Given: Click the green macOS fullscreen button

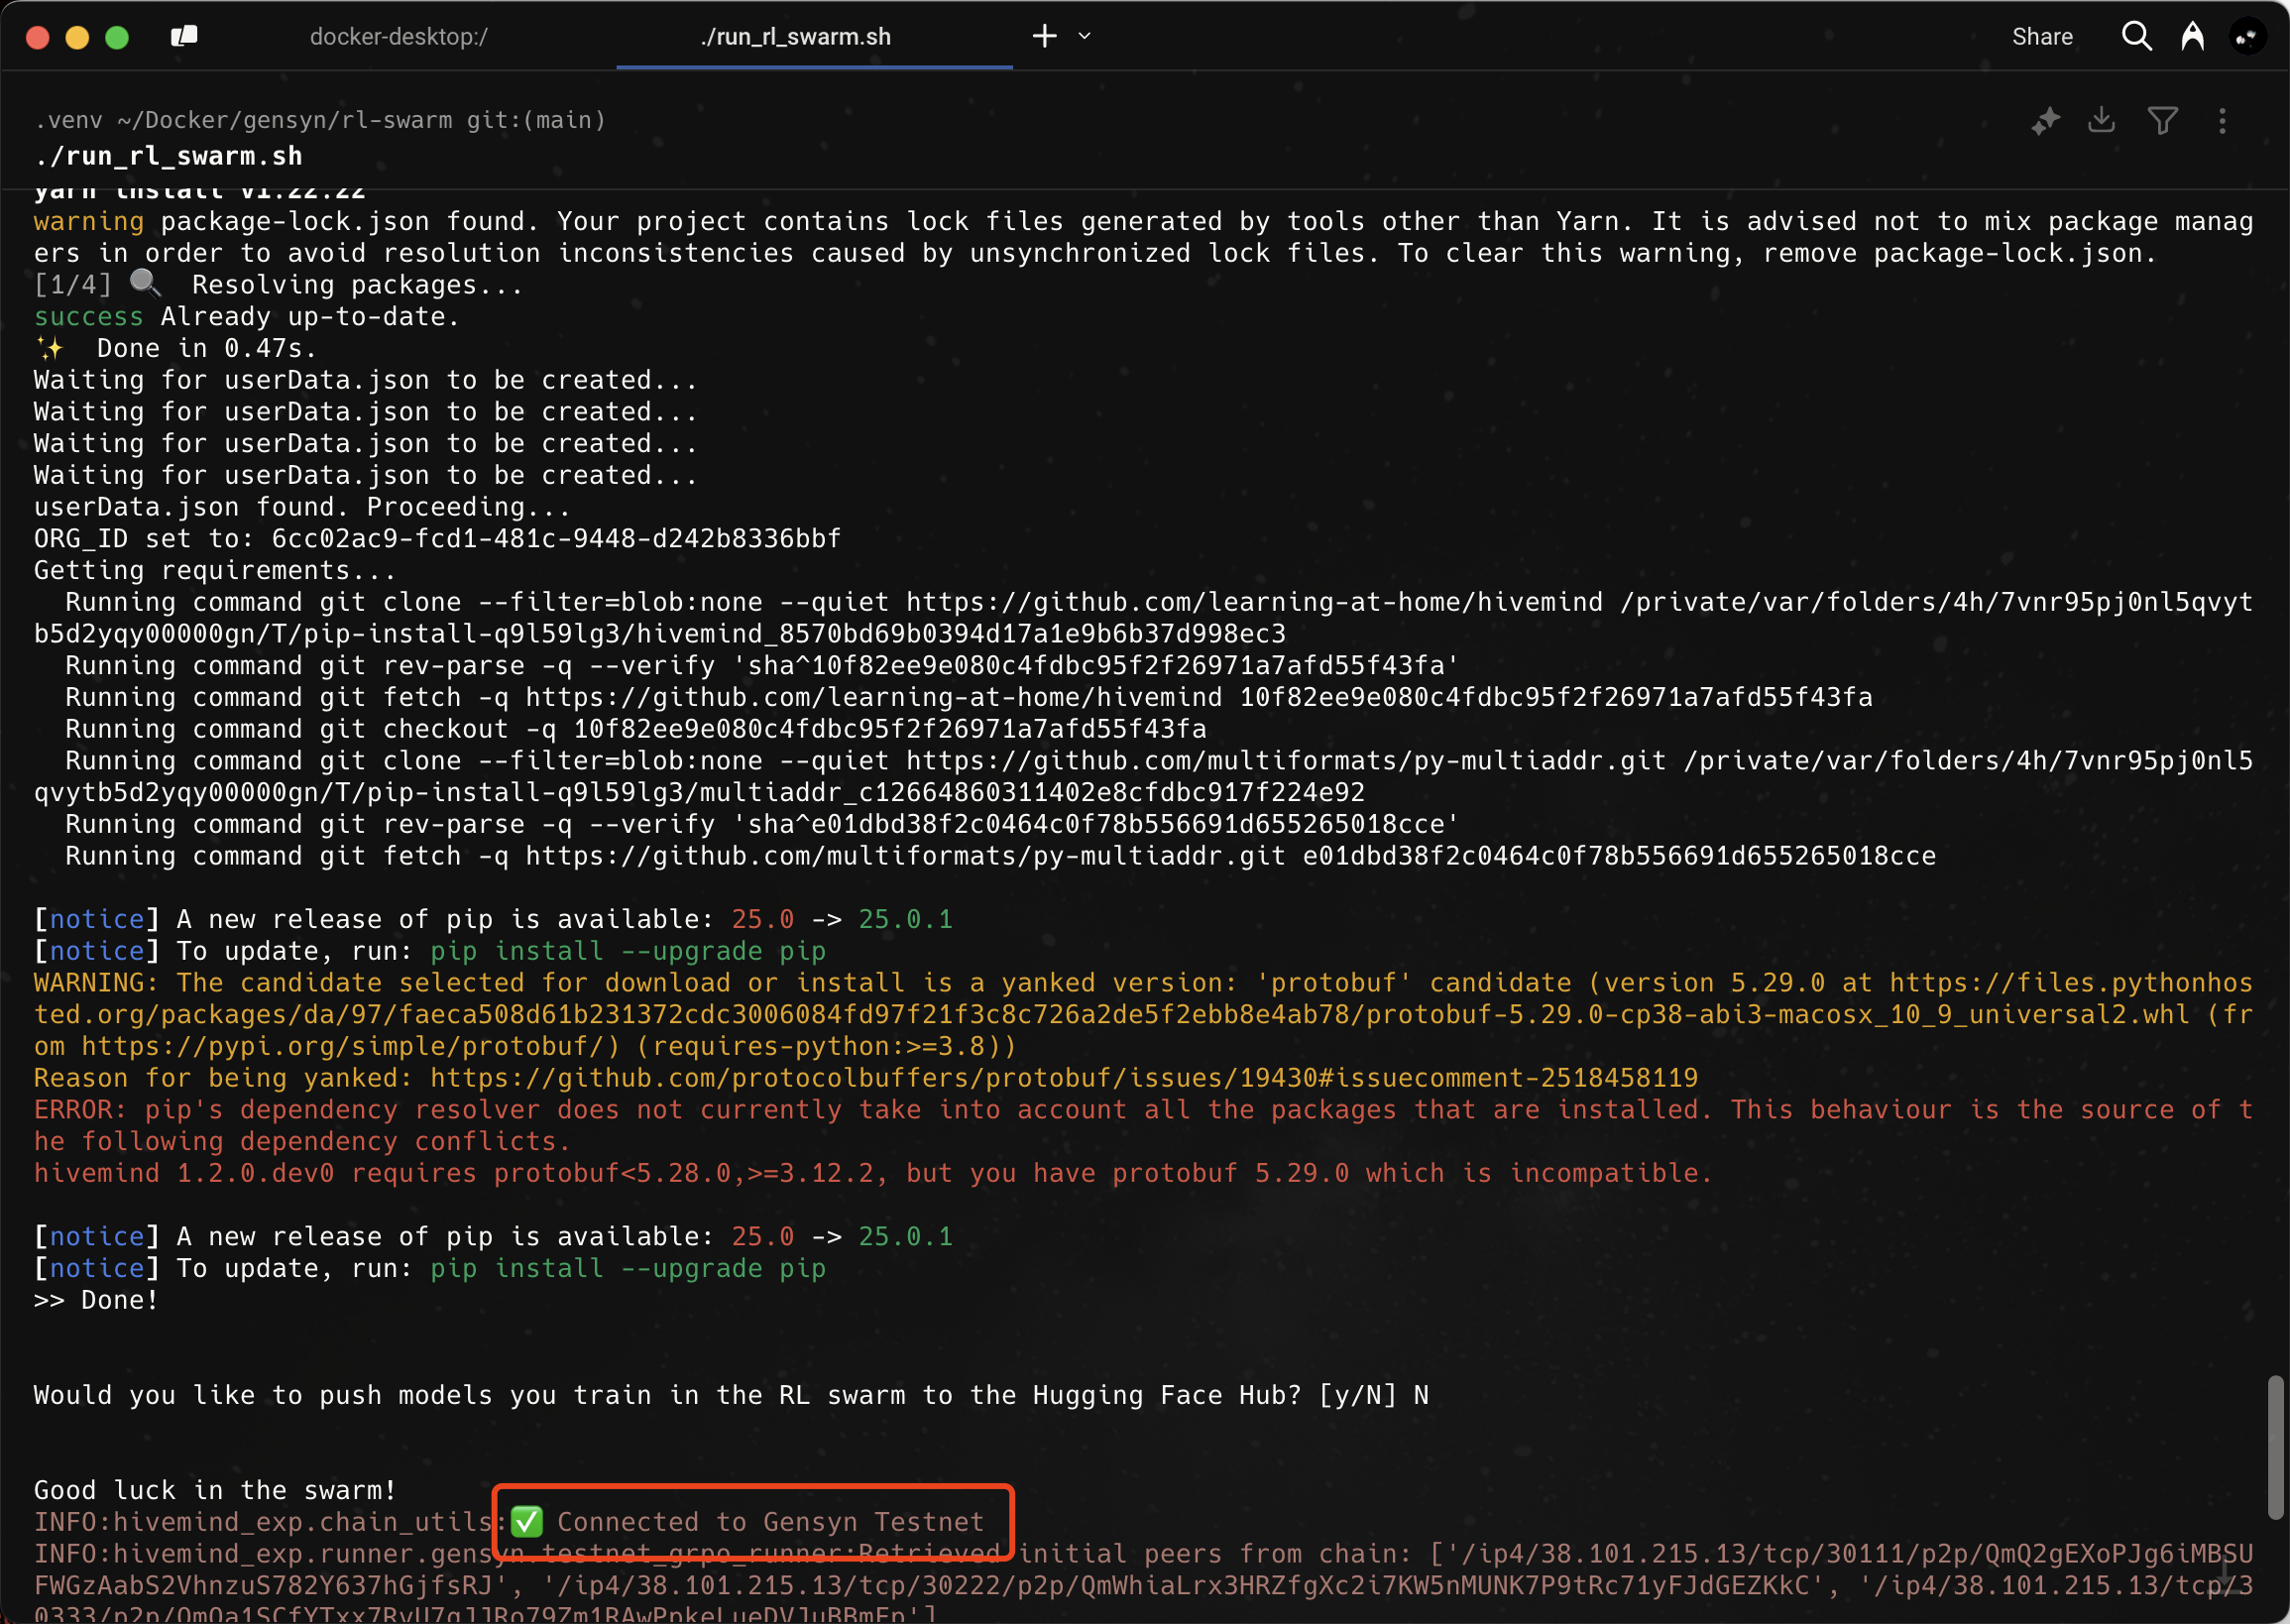Looking at the screenshot, I should click(x=117, y=37).
